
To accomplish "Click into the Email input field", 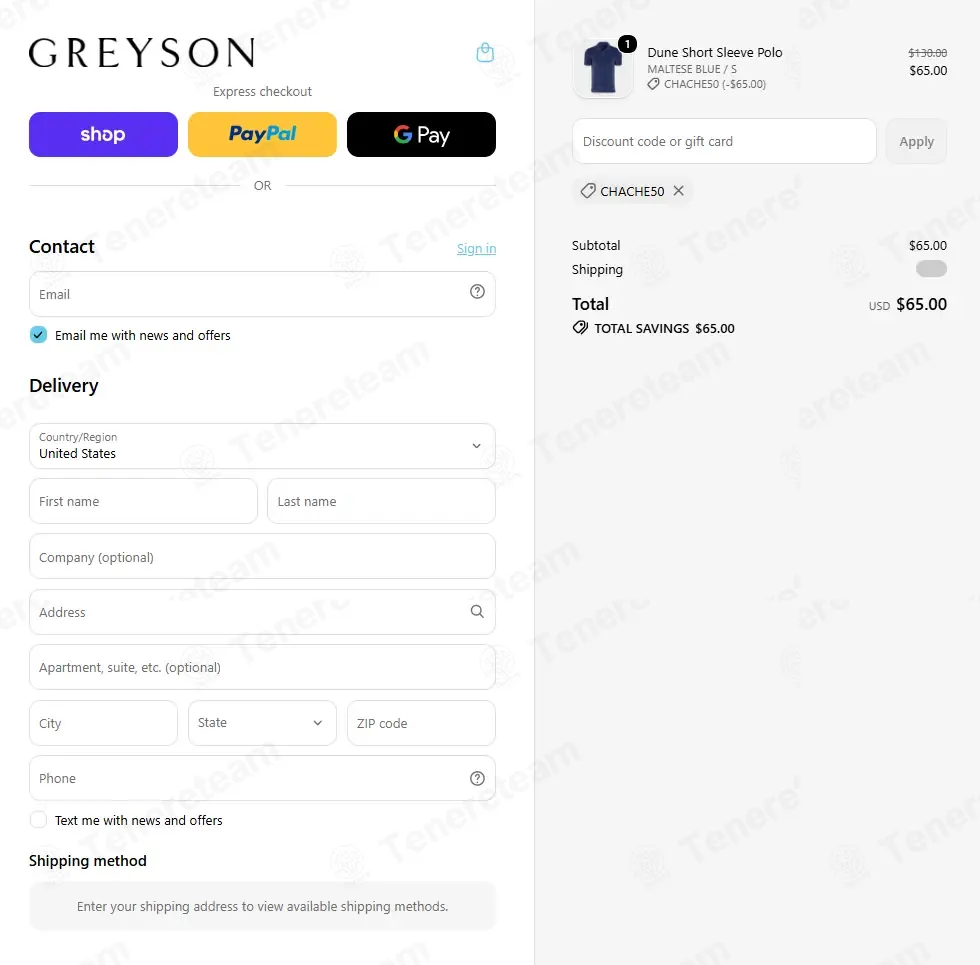I will tap(262, 294).
